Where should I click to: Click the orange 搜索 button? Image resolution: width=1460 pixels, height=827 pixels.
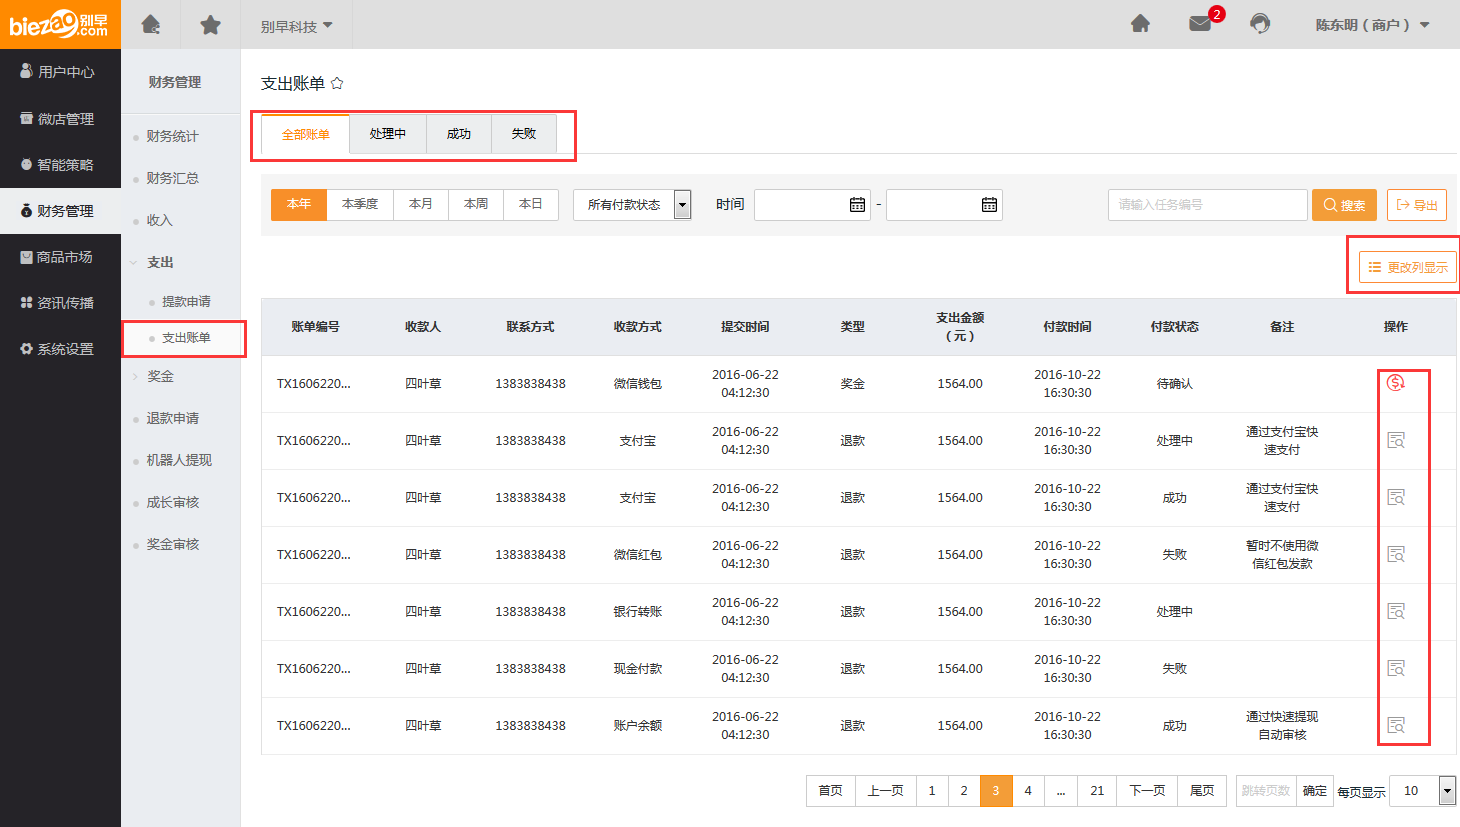pyautogui.click(x=1344, y=205)
